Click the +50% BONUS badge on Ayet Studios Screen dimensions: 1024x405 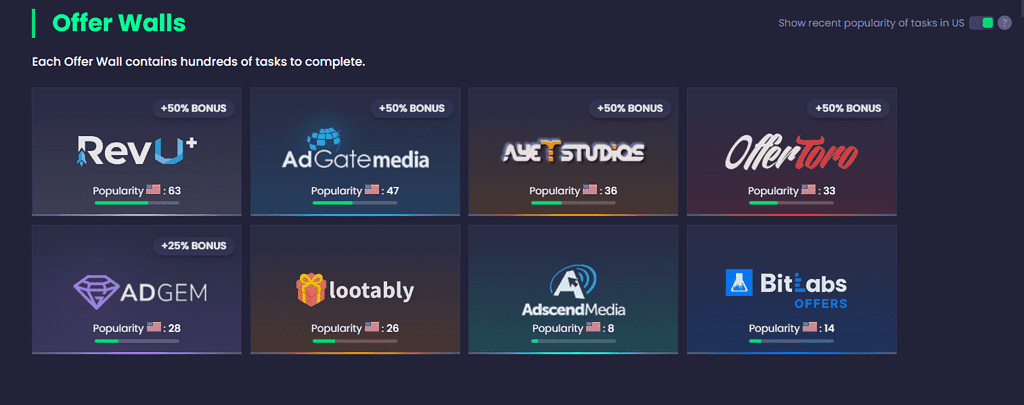pos(630,108)
